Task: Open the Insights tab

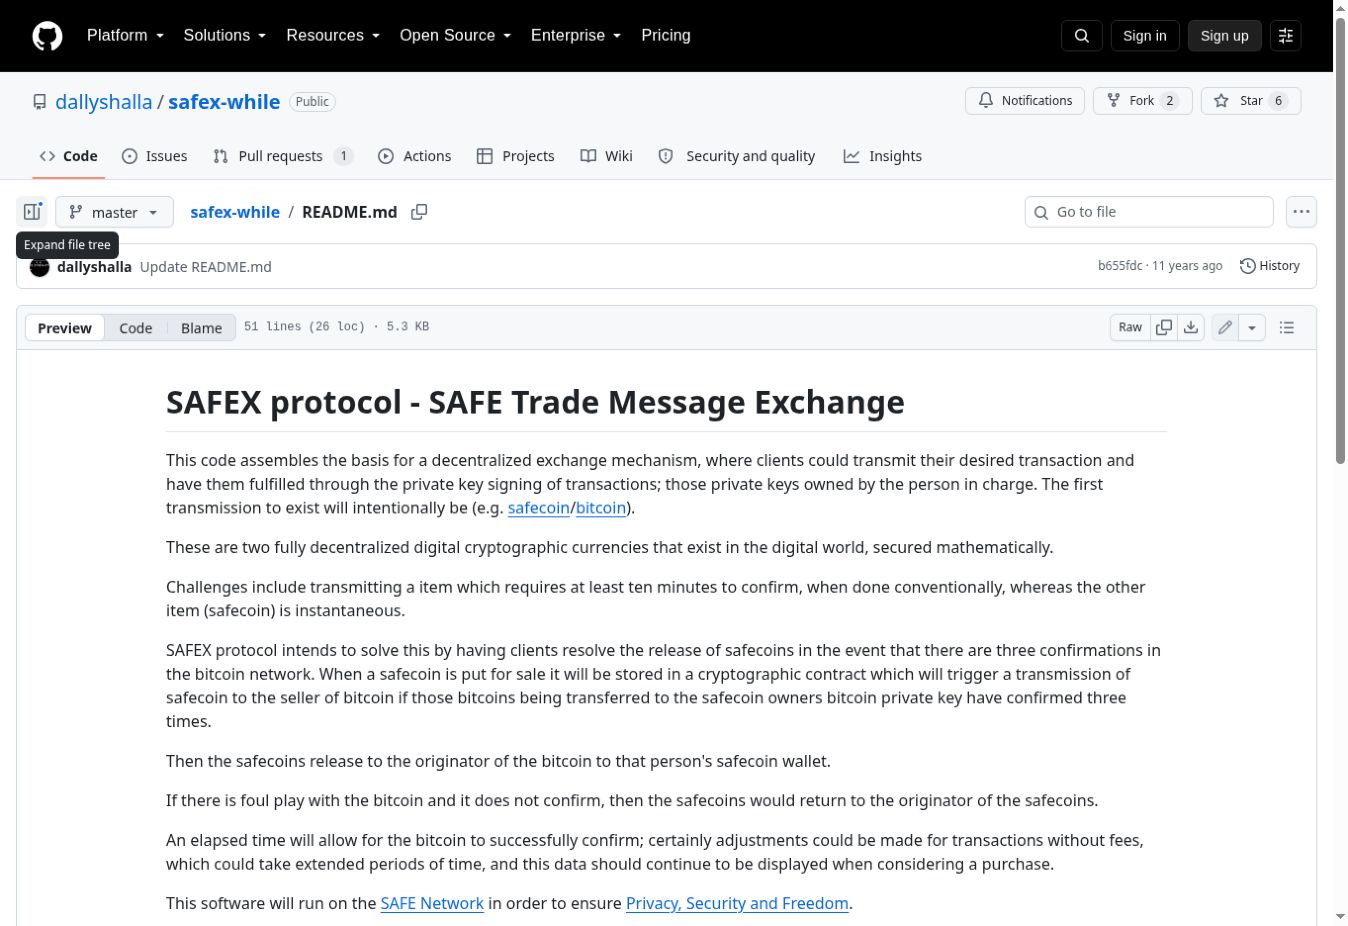Action: click(x=882, y=156)
